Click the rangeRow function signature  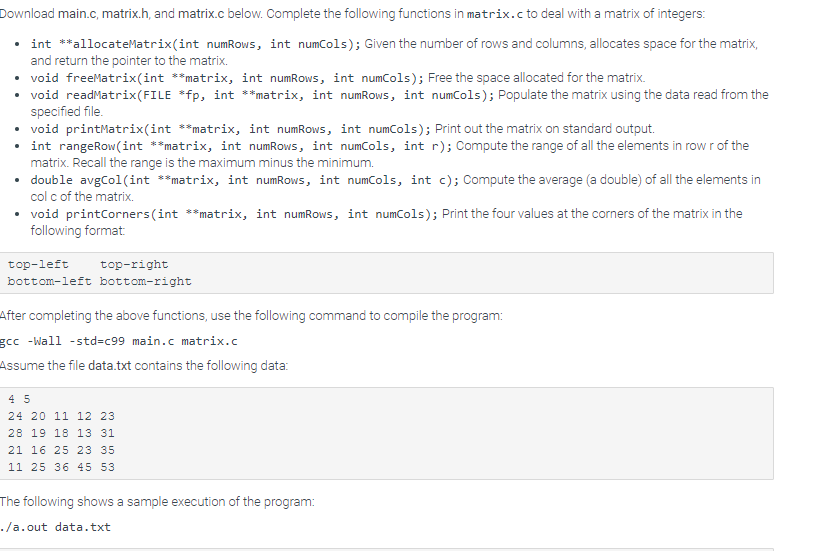click(241, 146)
